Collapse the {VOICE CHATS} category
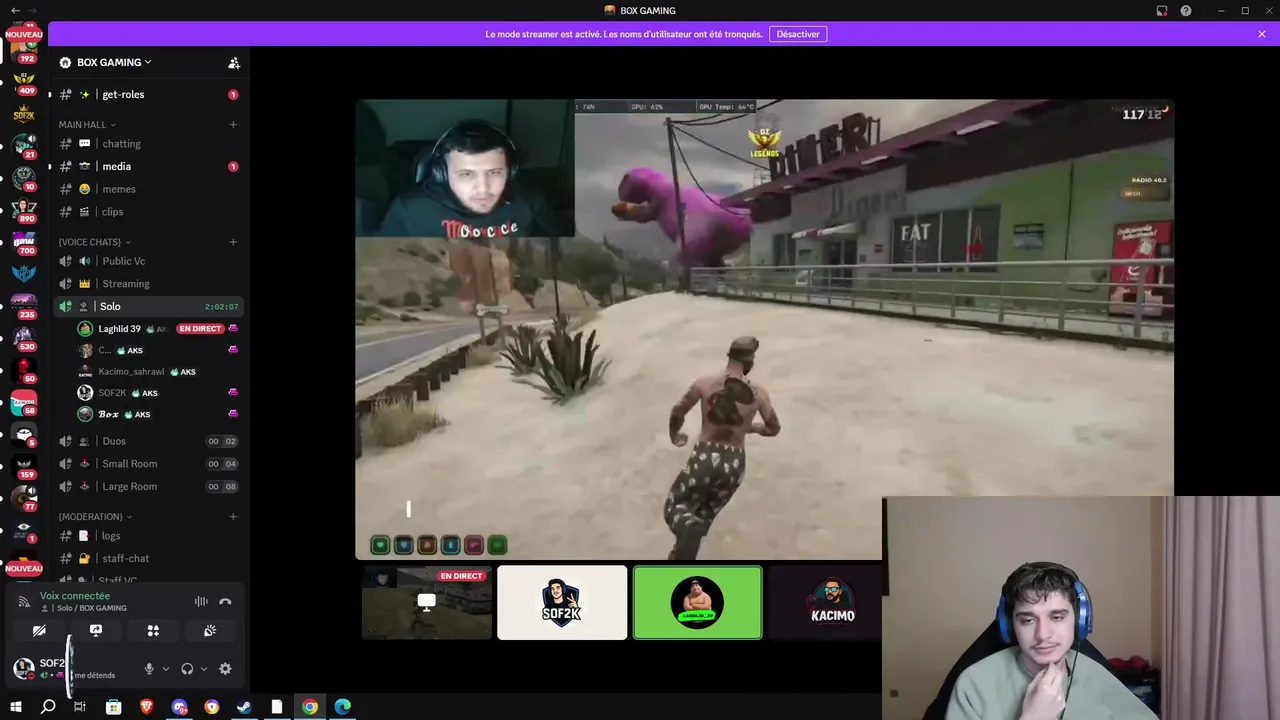The height and width of the screenshot is (720, 1280). (x=95, y=241)
